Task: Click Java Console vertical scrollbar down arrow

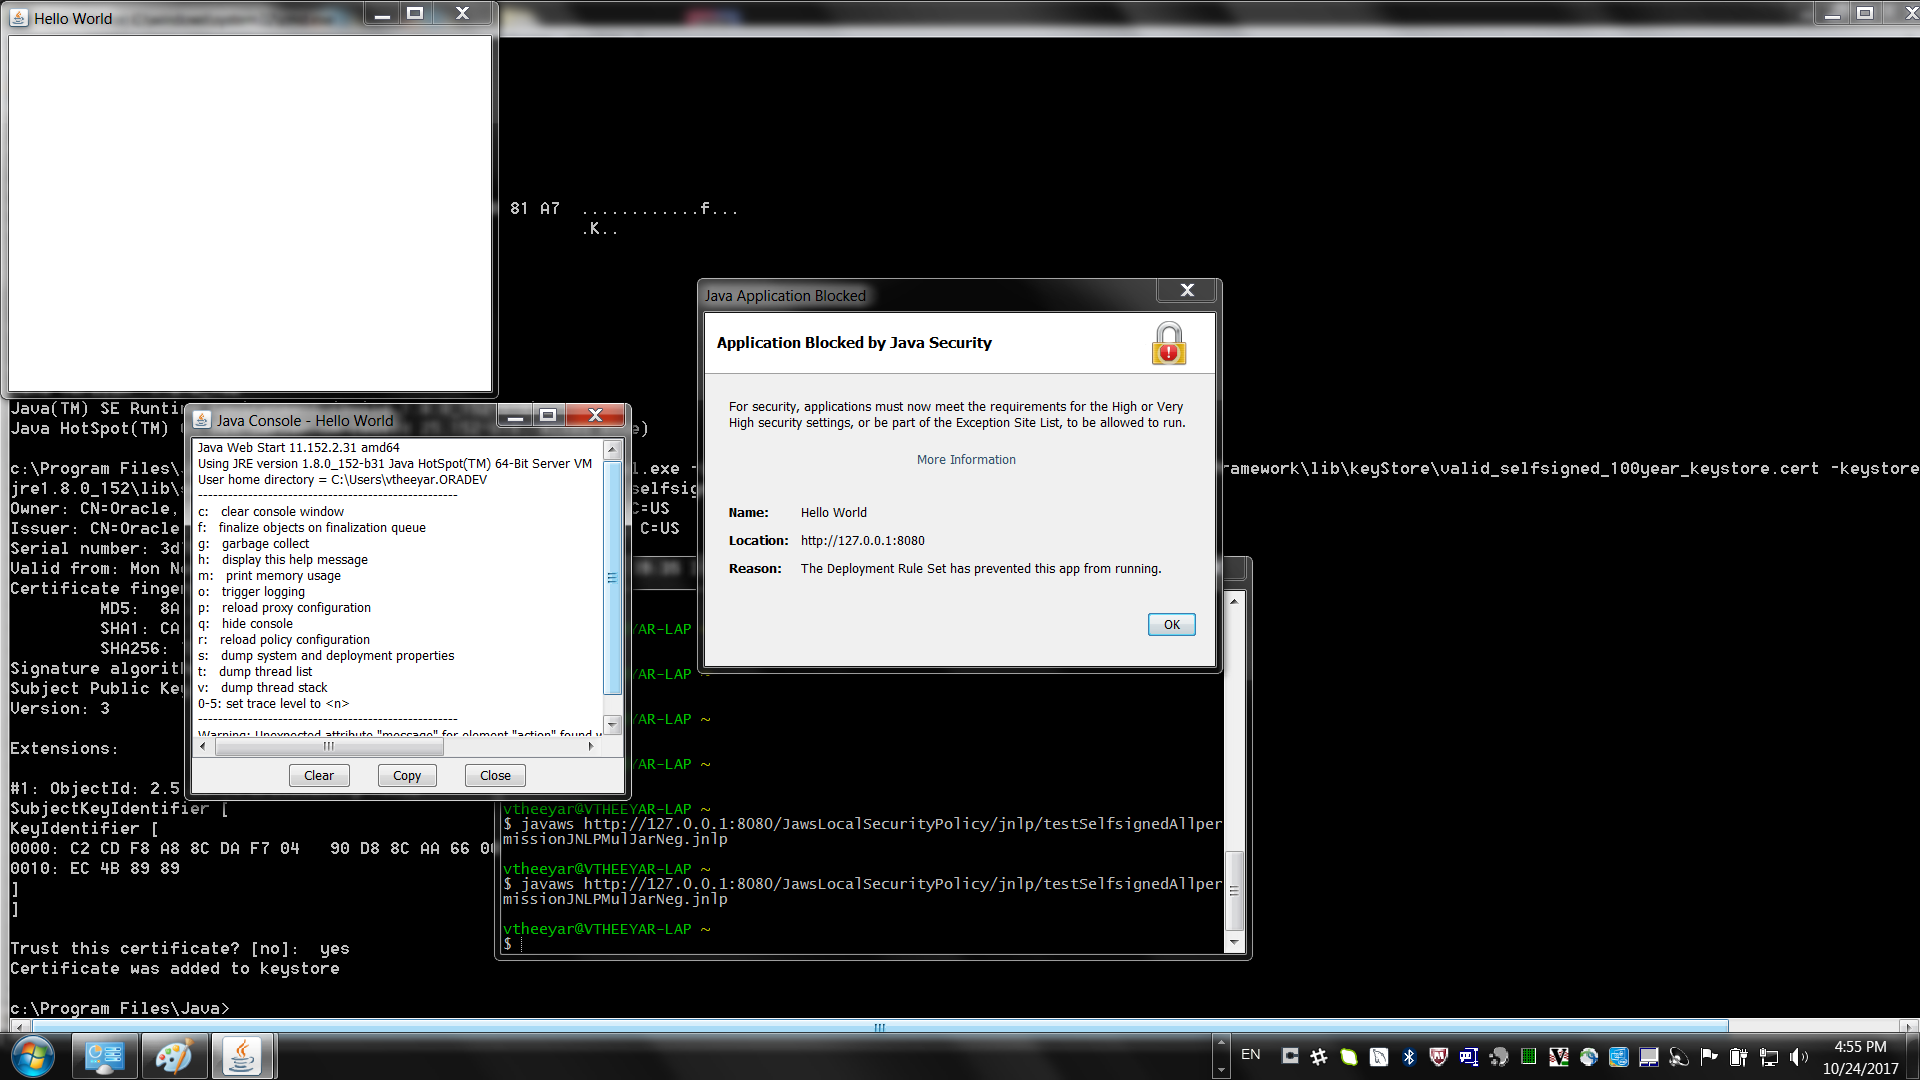Action: point(612,724)
